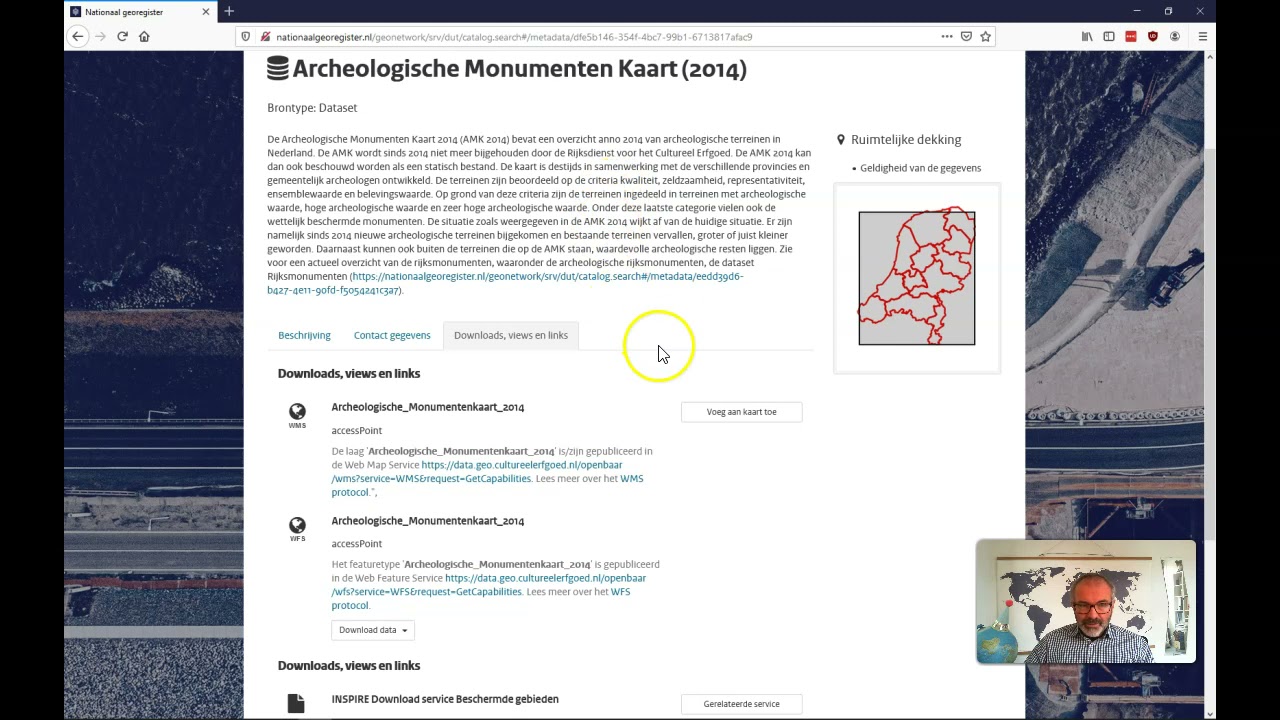
Task: Reload the current page
Action: click(x=122, y=36)
